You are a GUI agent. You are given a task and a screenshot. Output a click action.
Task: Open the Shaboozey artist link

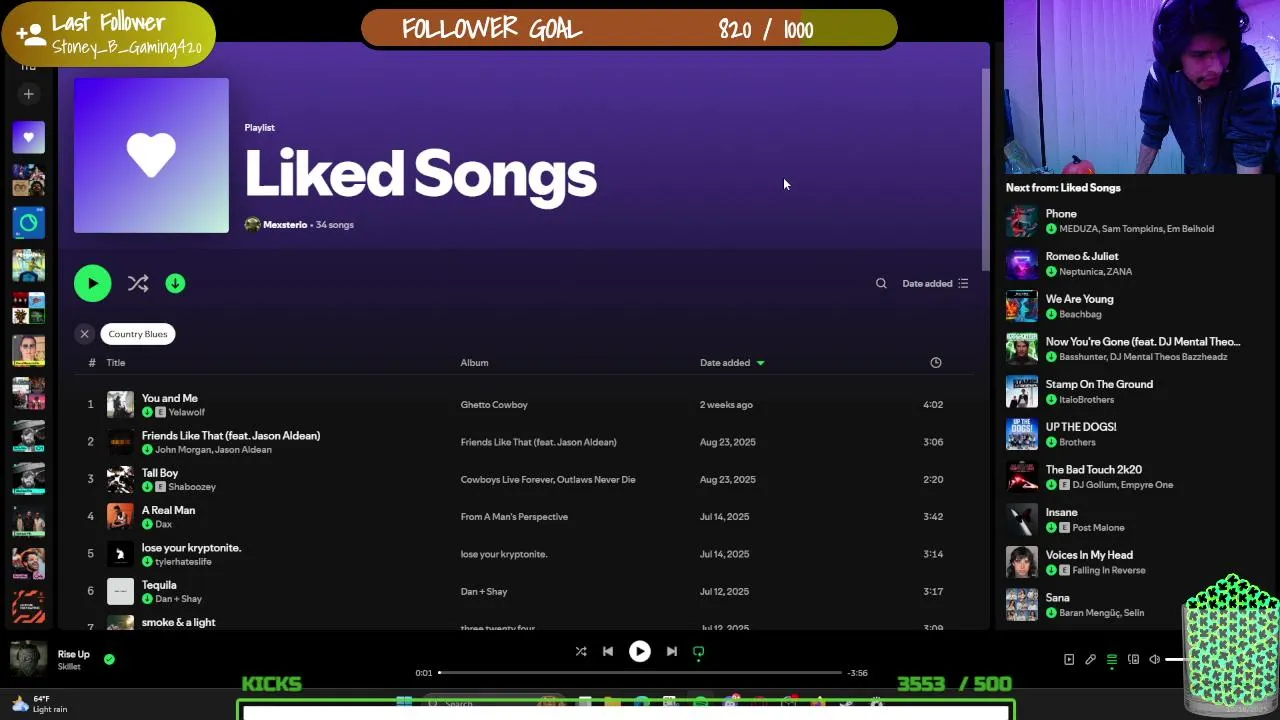point(192,487)
